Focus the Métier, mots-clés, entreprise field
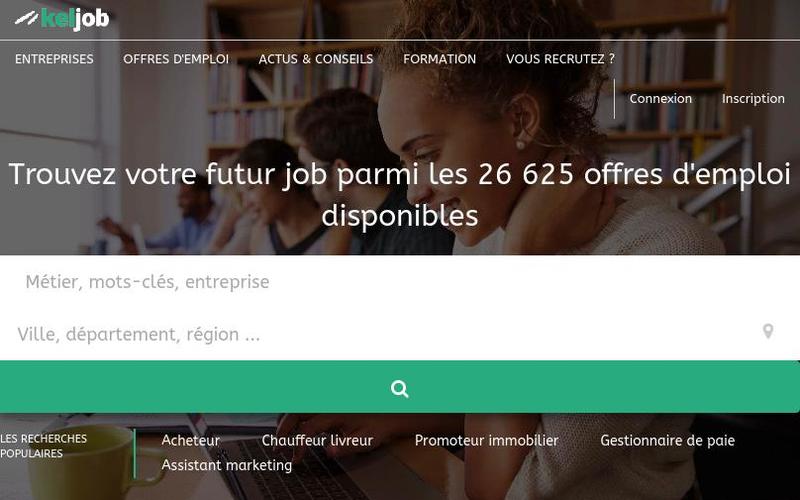The image size is (800, 500). (x=400, y=282)
